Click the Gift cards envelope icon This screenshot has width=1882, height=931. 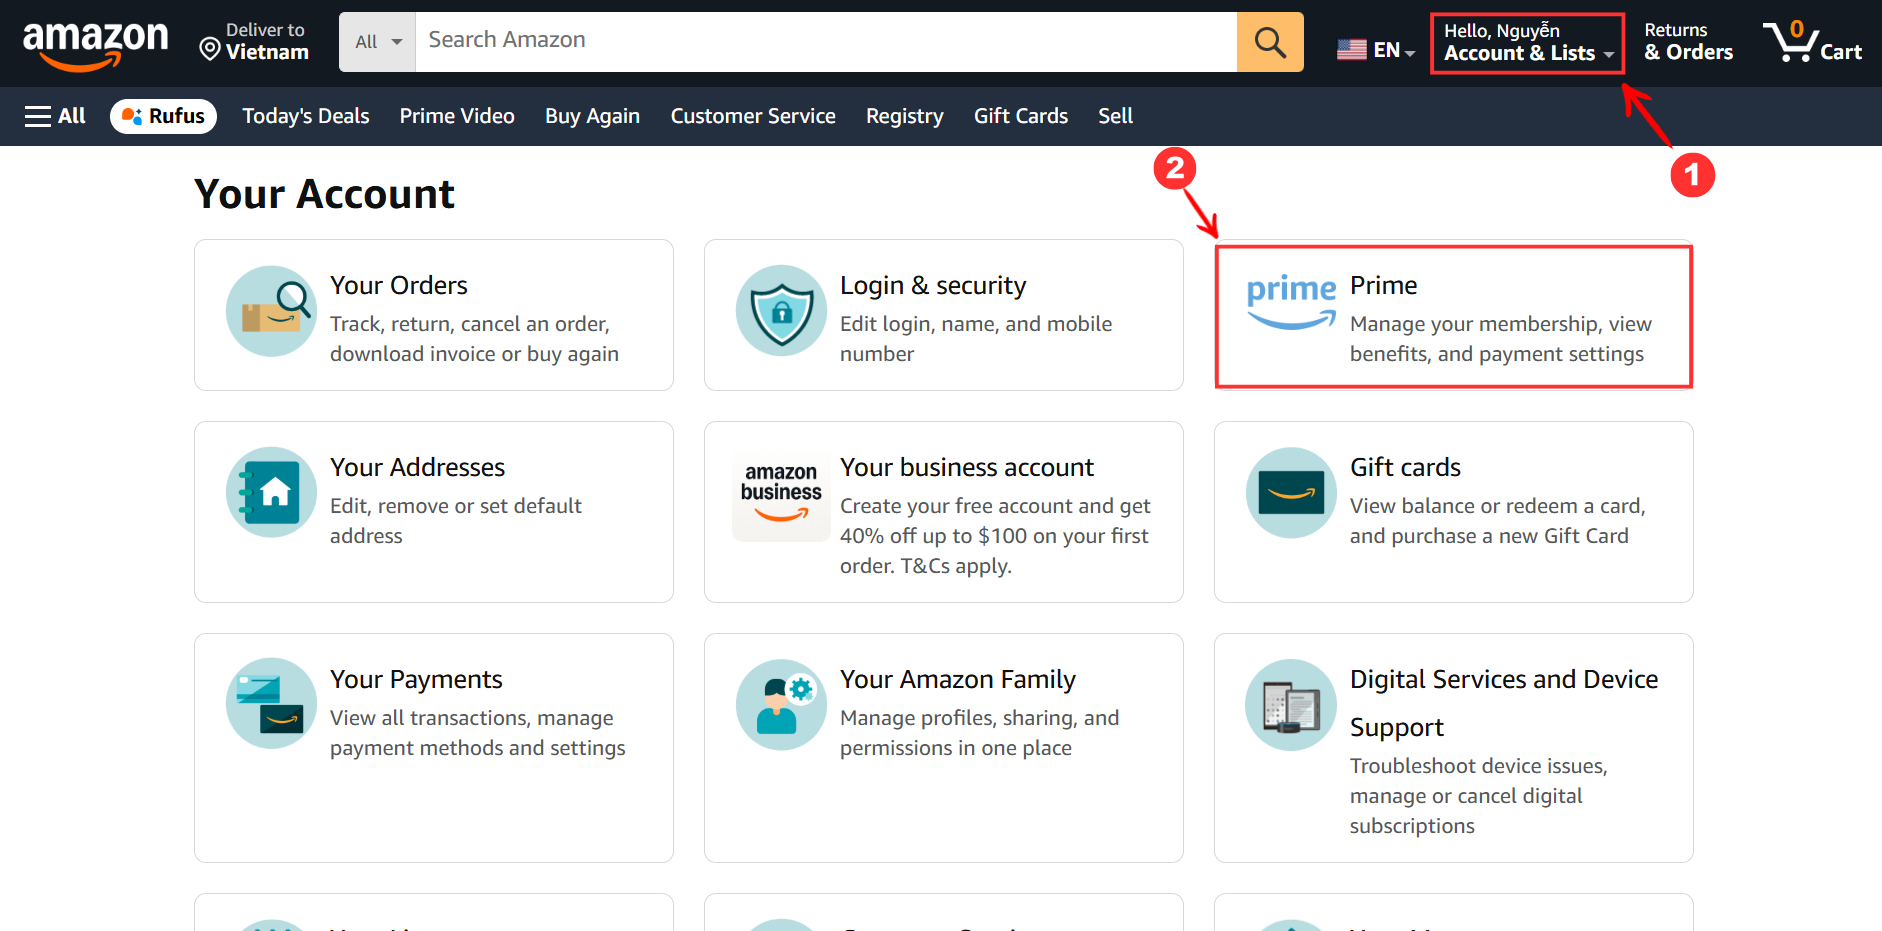click(x=1292, y=493)
